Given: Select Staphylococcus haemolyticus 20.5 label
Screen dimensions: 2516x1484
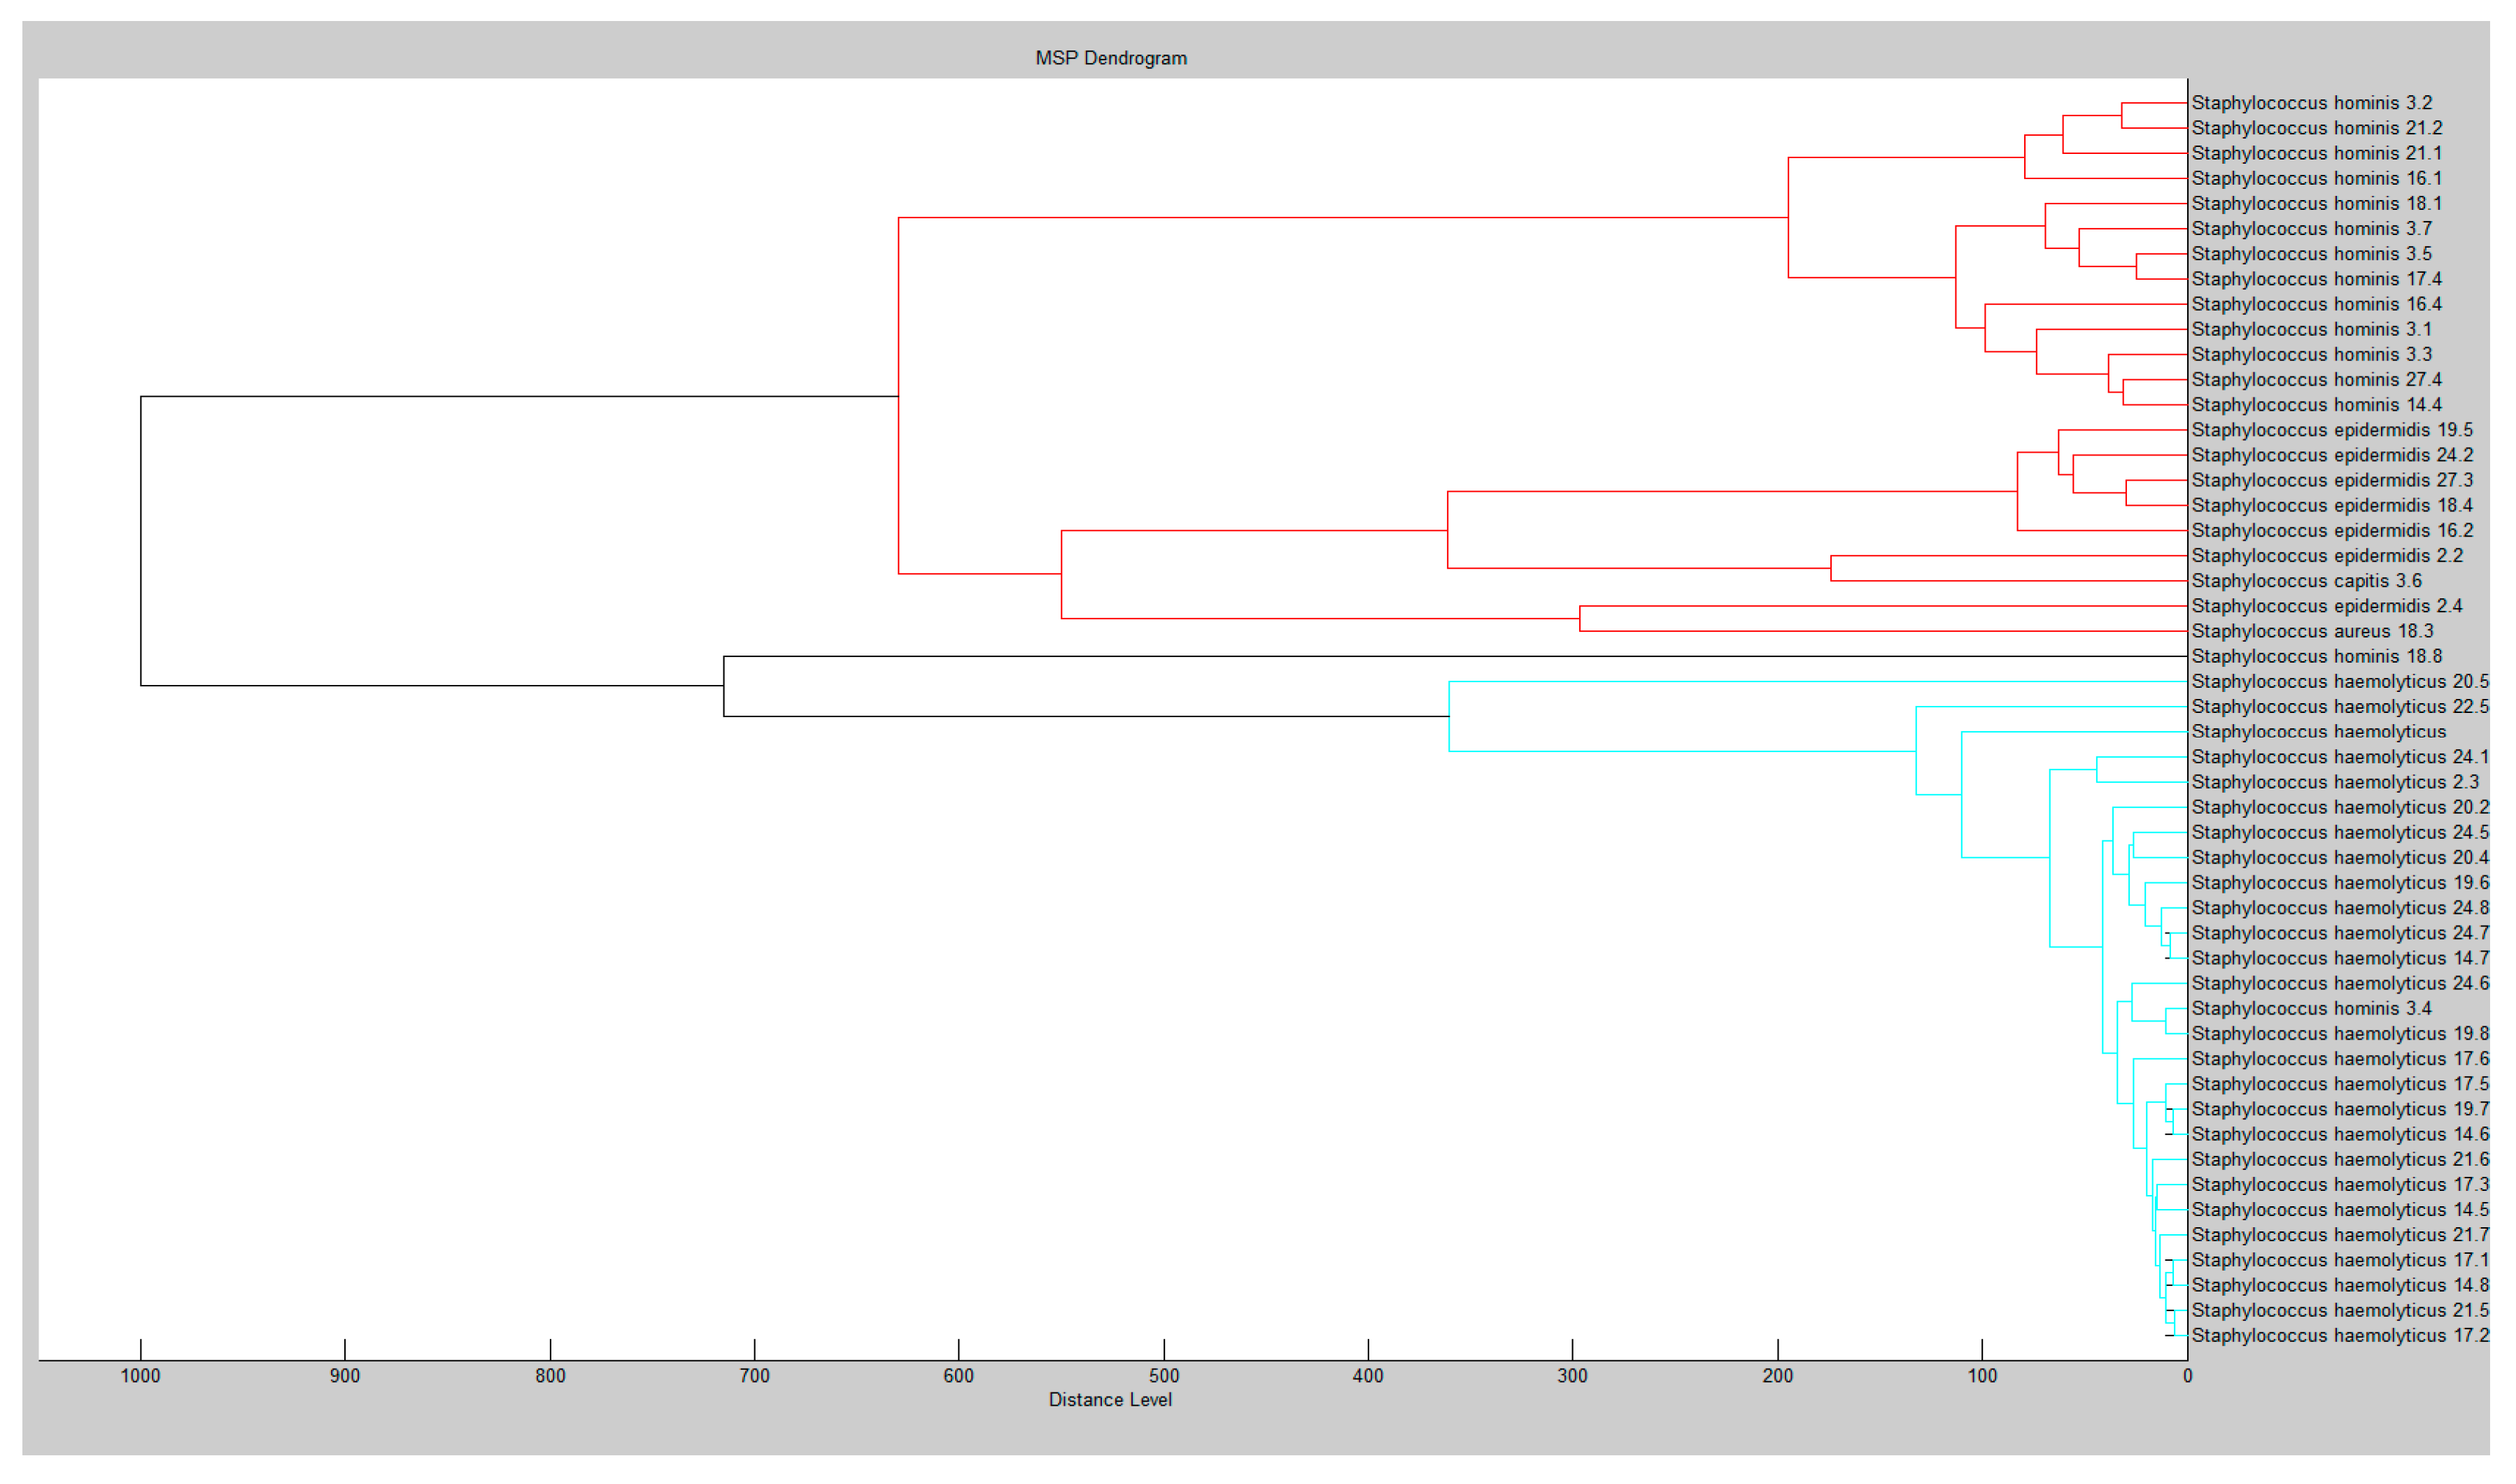Looking at the screenshot, I should click(2339, 682).
